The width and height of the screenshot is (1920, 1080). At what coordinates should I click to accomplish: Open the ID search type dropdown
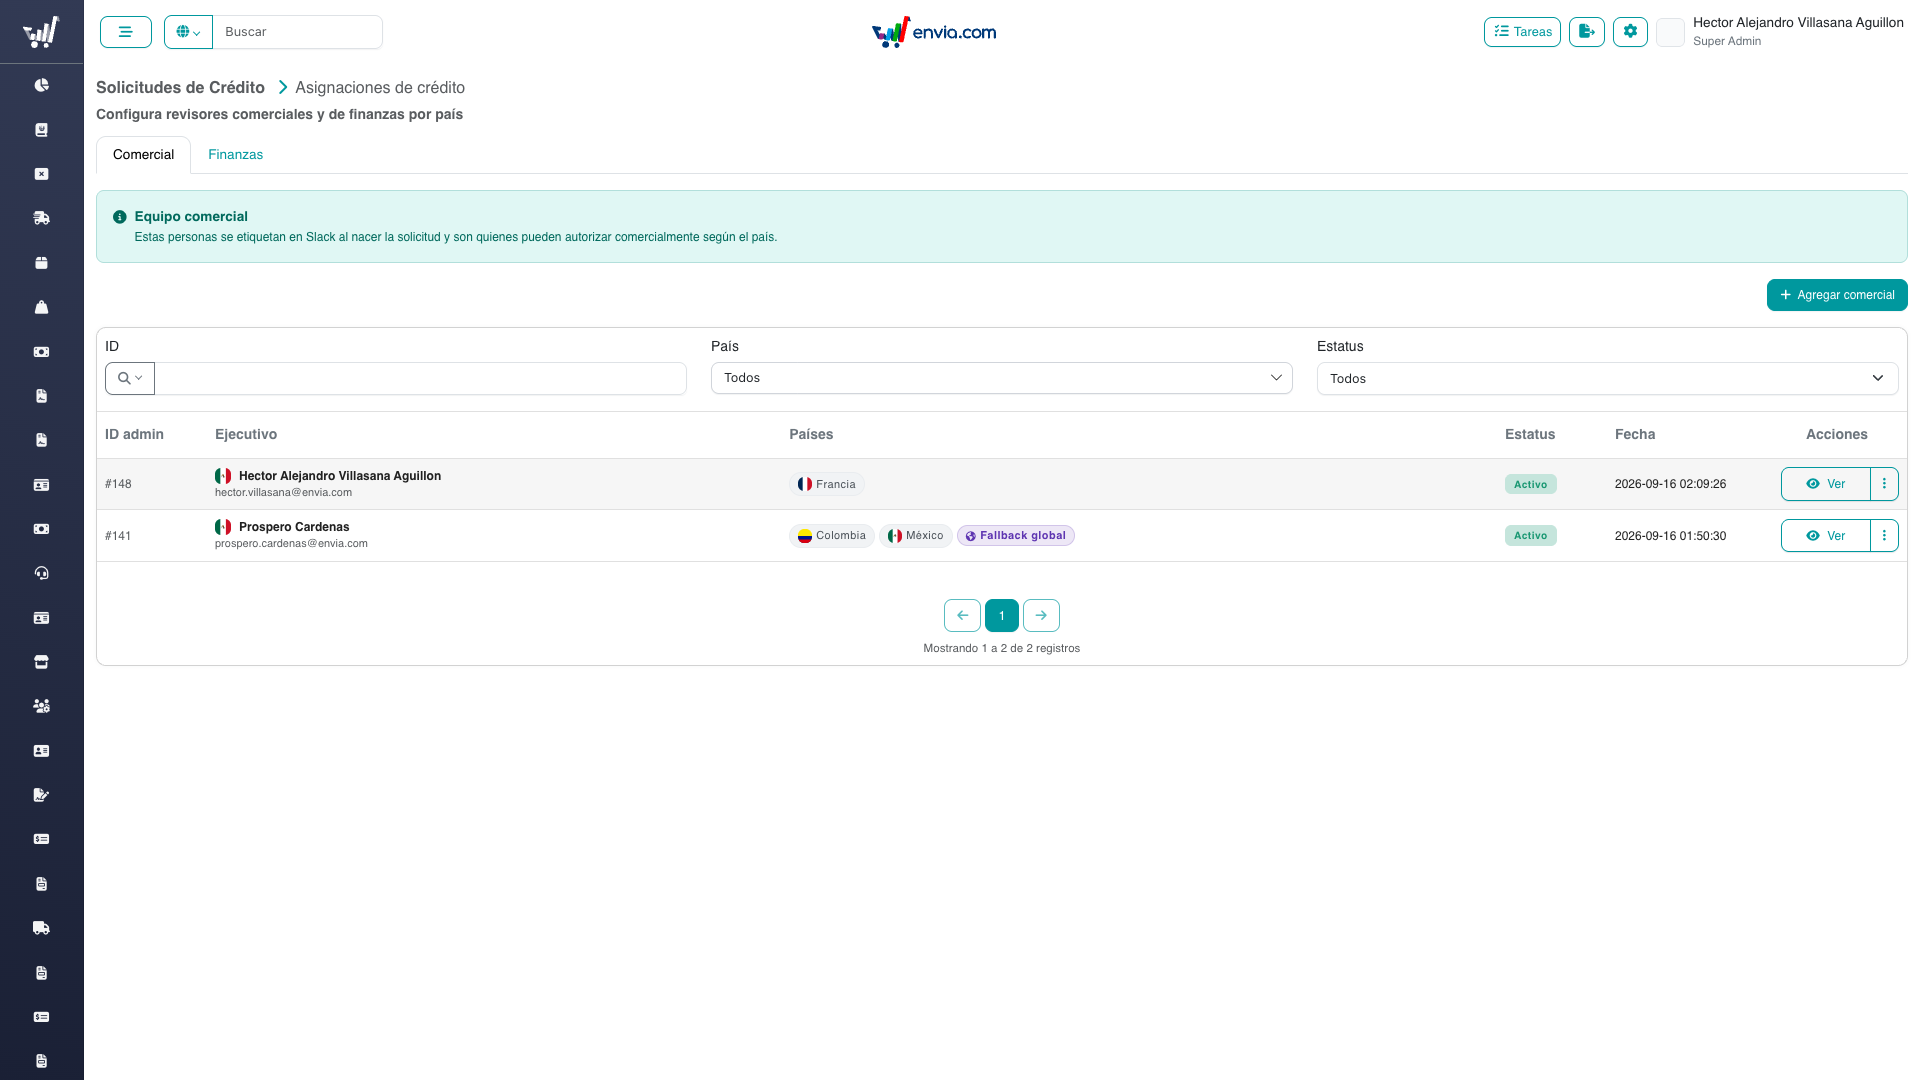(x=130, y=378)
